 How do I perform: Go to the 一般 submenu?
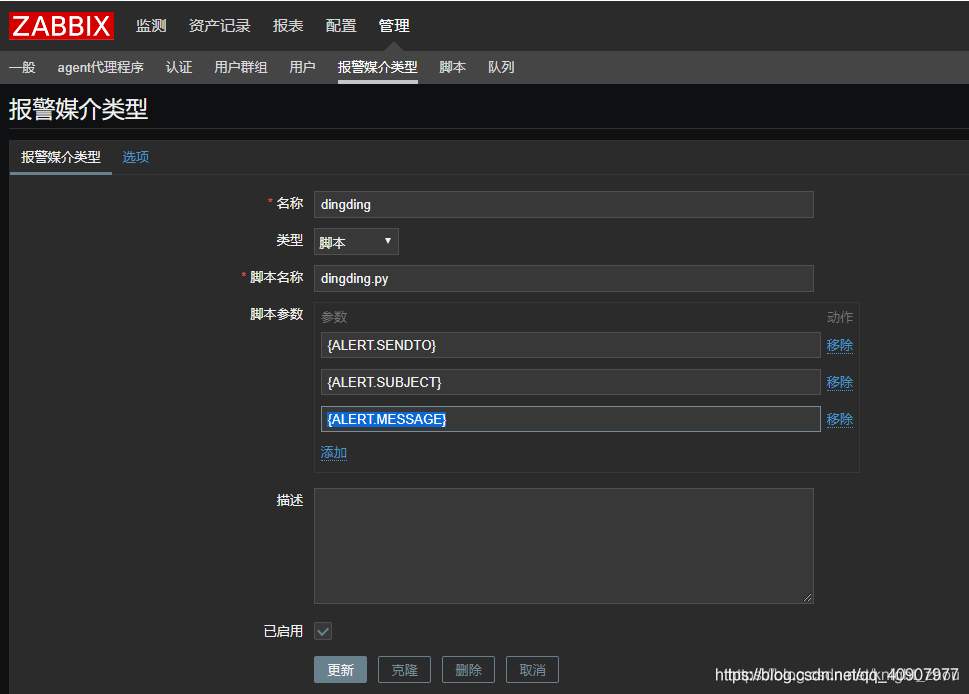[x=22, y=67]
